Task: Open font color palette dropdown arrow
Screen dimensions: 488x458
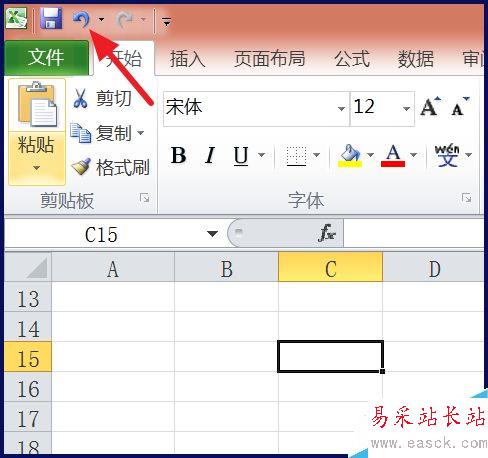Action: pyautogui.click(x=413, y=155)
